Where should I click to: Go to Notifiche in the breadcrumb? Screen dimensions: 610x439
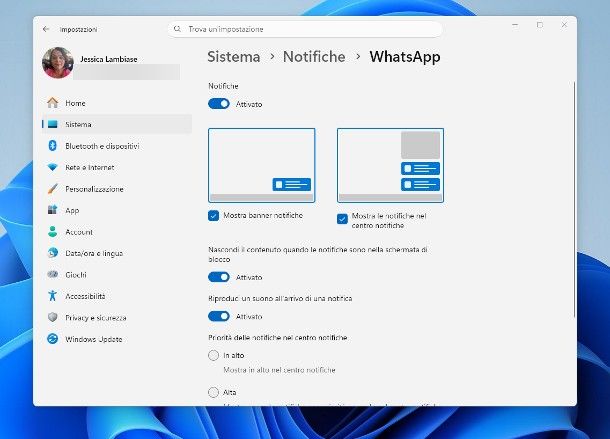click(x=314, y=57)
